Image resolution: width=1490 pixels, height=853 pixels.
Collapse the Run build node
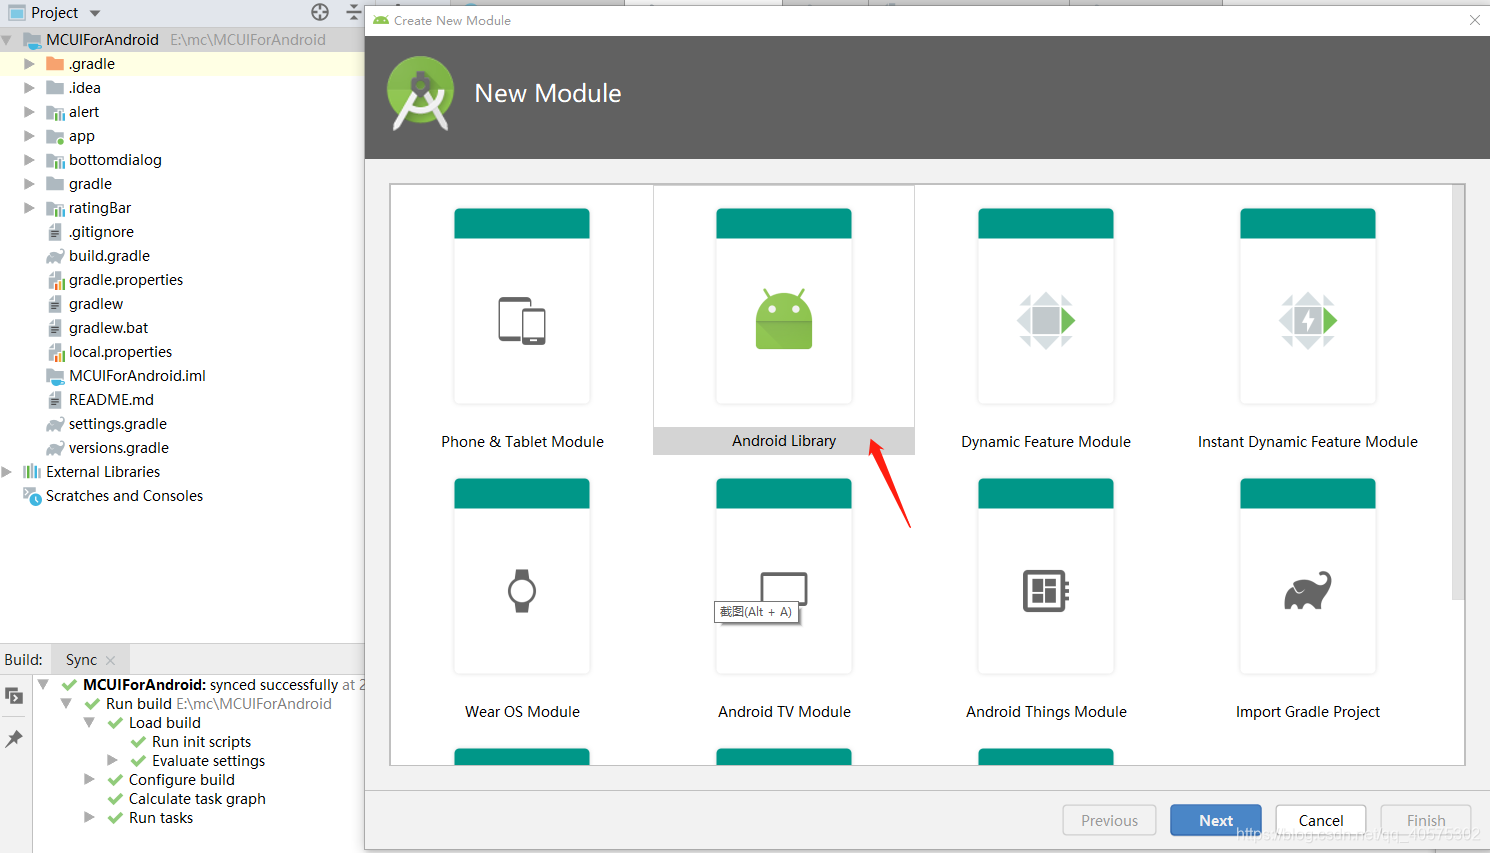pyautogui.click(x=66, y=704)
